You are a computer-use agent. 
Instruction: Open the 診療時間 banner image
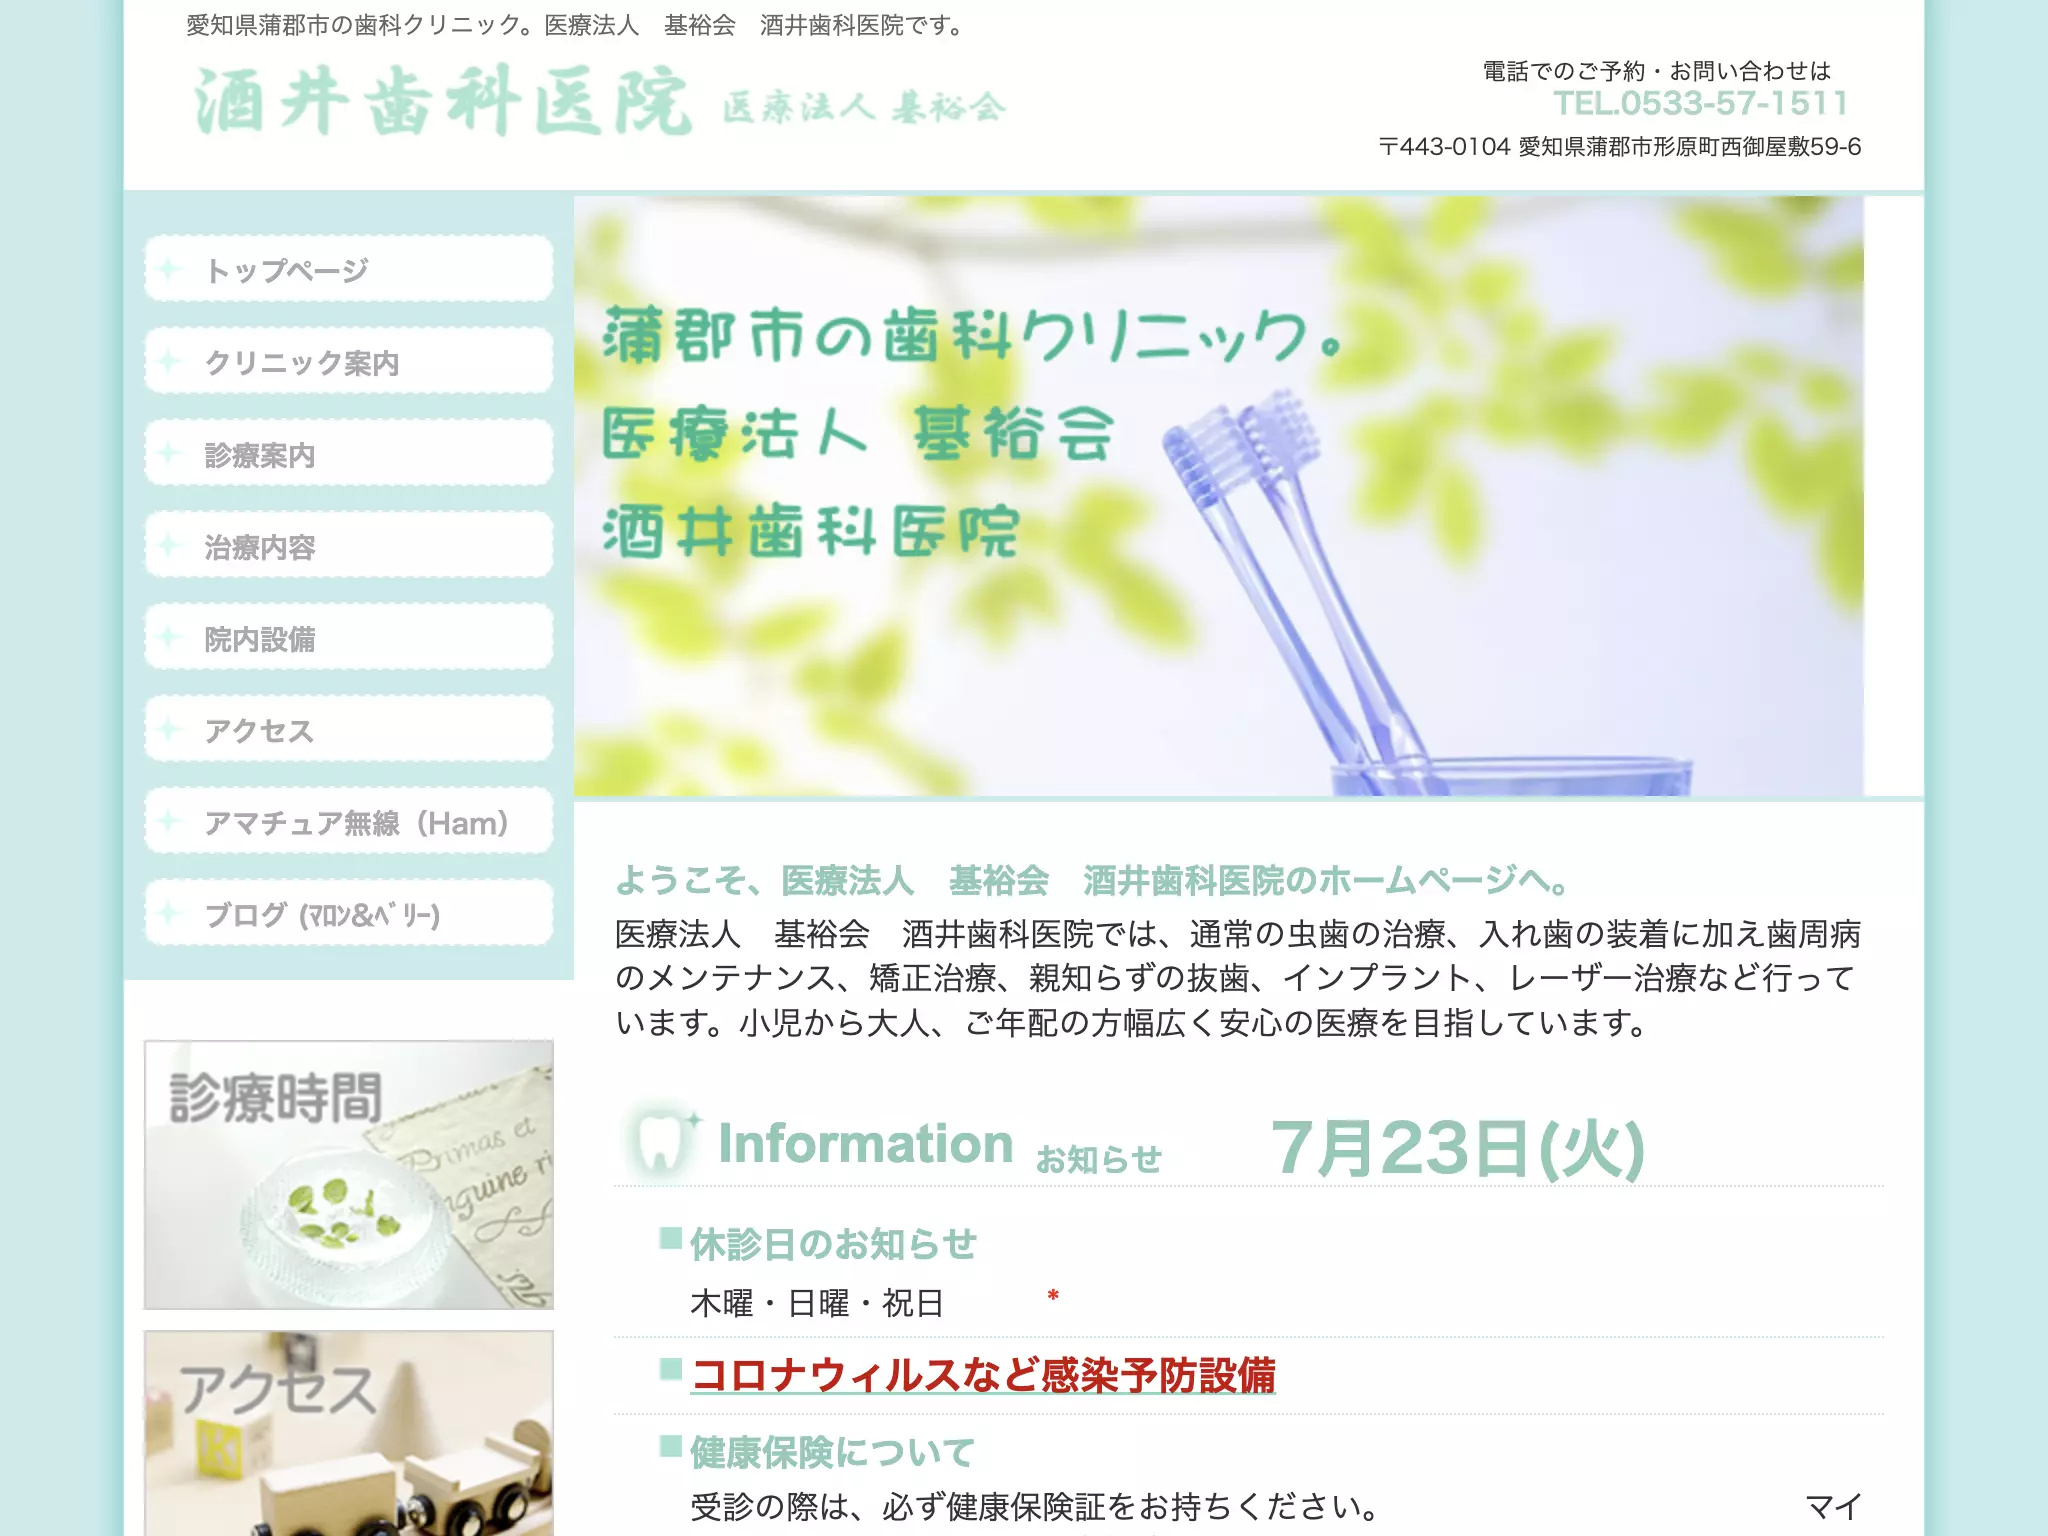coord(348,1174)
